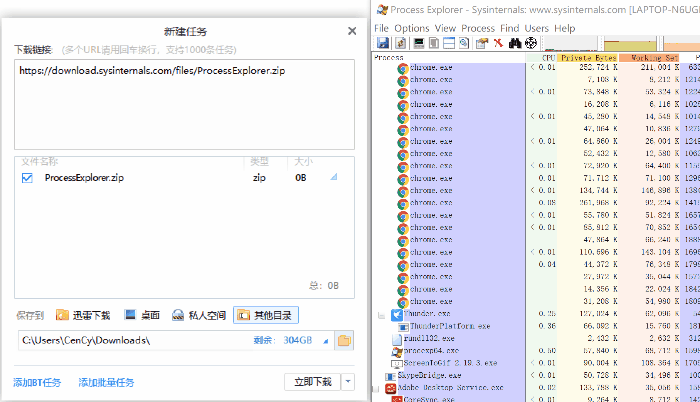Click the crosshair Find Window's Process icon
Viewport: 700px width, 402px height.
(x=531, y=43)
